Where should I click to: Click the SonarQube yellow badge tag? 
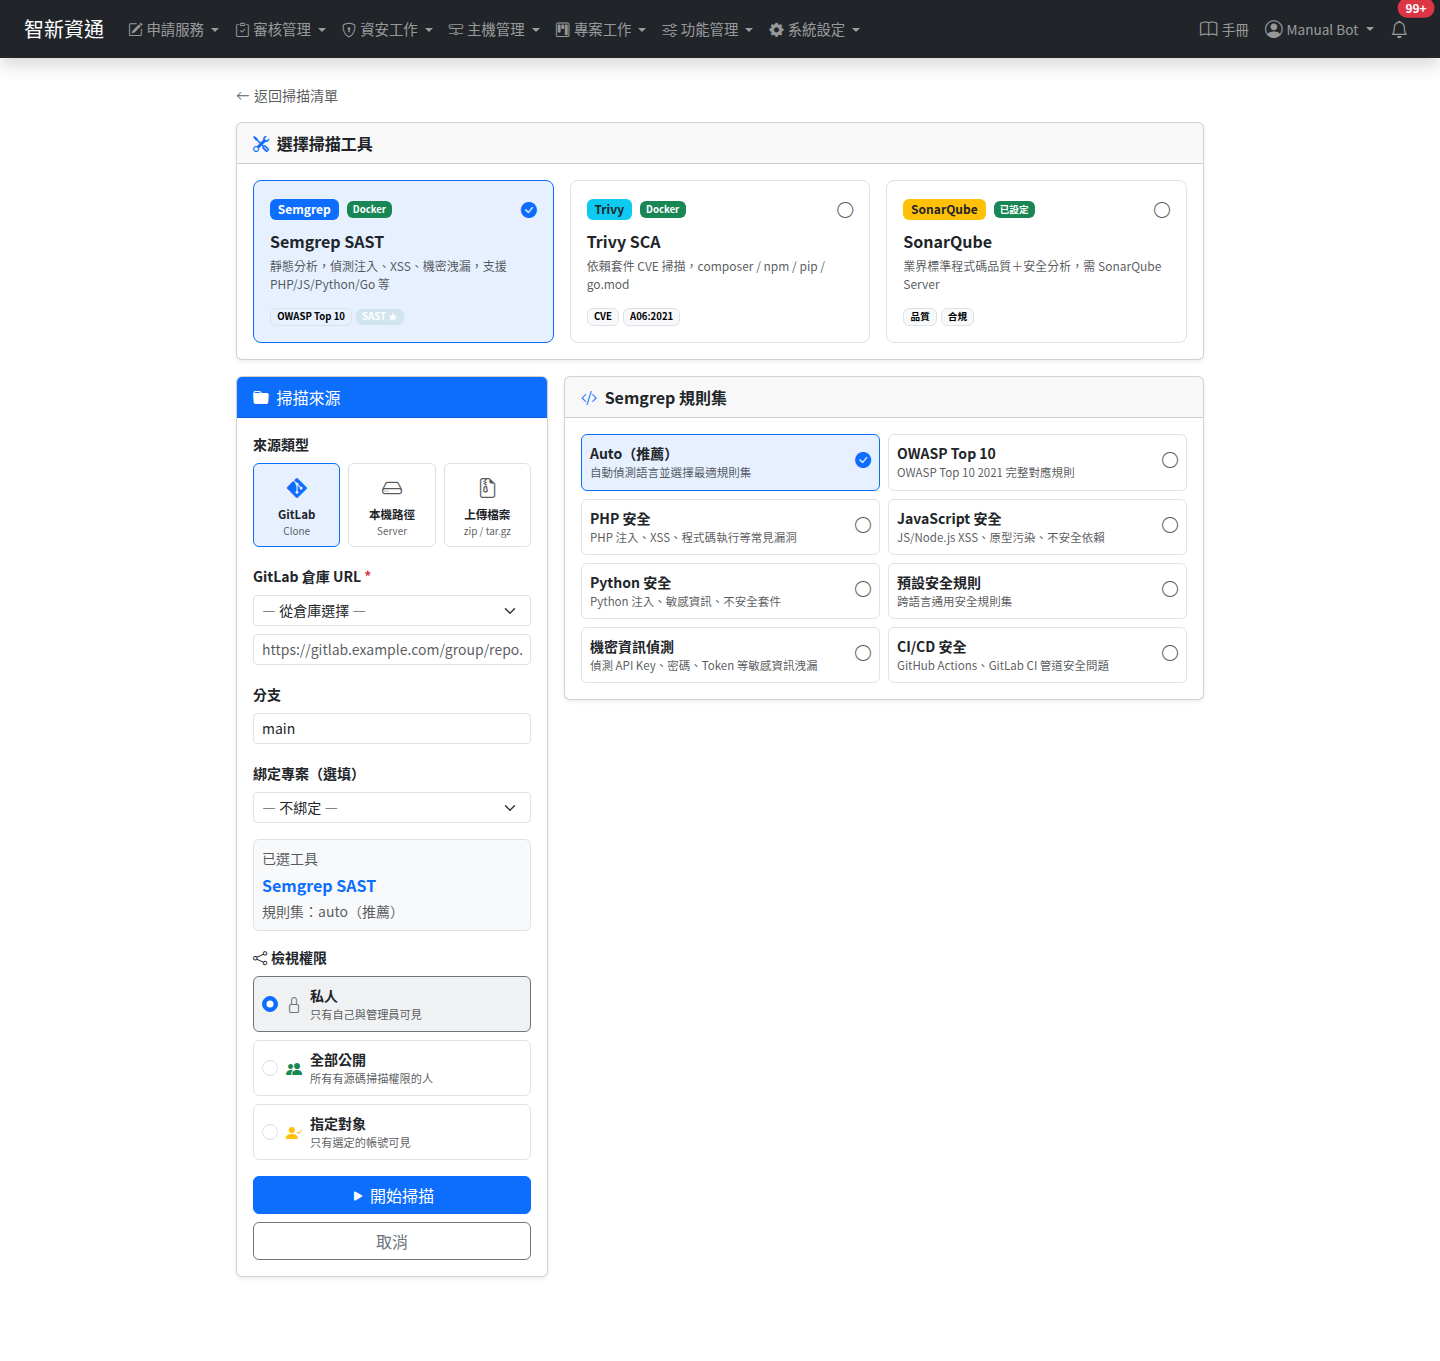(944, 209)
